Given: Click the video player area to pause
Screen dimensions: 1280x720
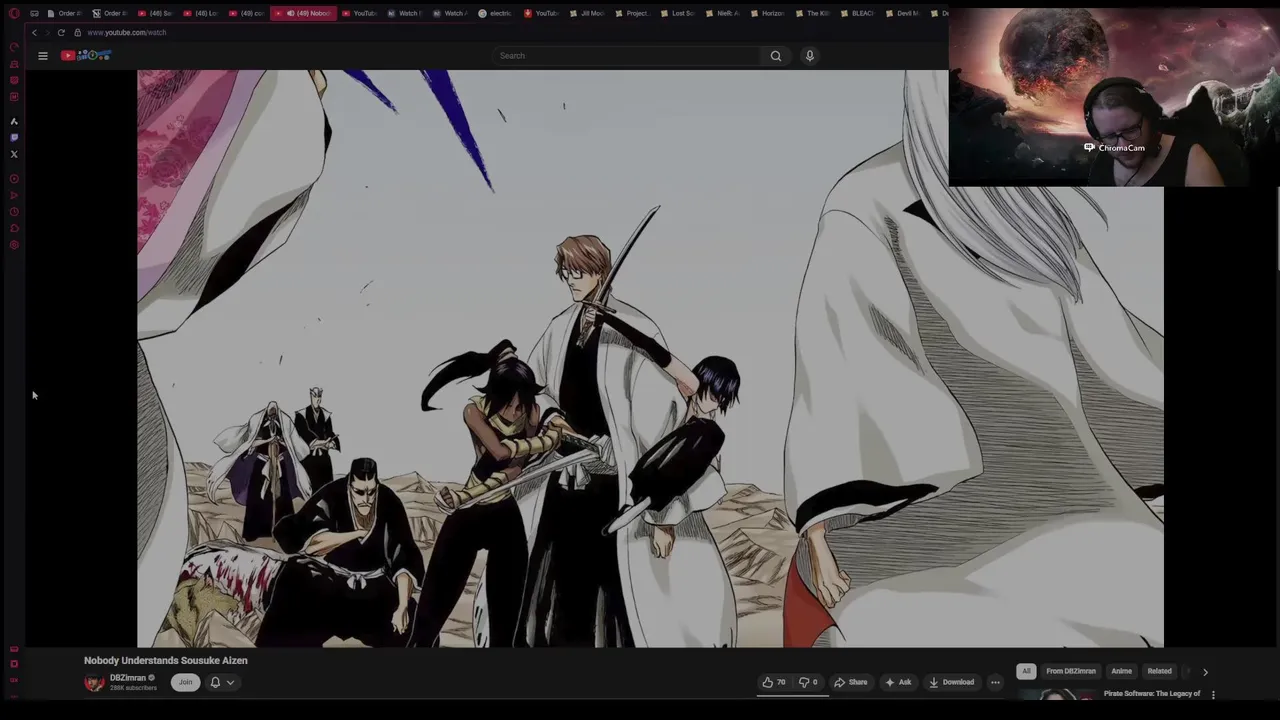Looking at the screenshot, I should pos(650,358).
